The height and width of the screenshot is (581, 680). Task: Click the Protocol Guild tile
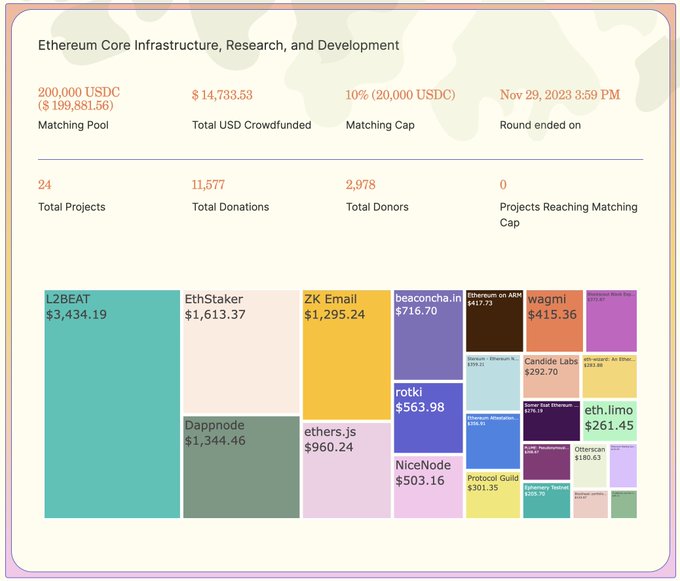point(493,495)
